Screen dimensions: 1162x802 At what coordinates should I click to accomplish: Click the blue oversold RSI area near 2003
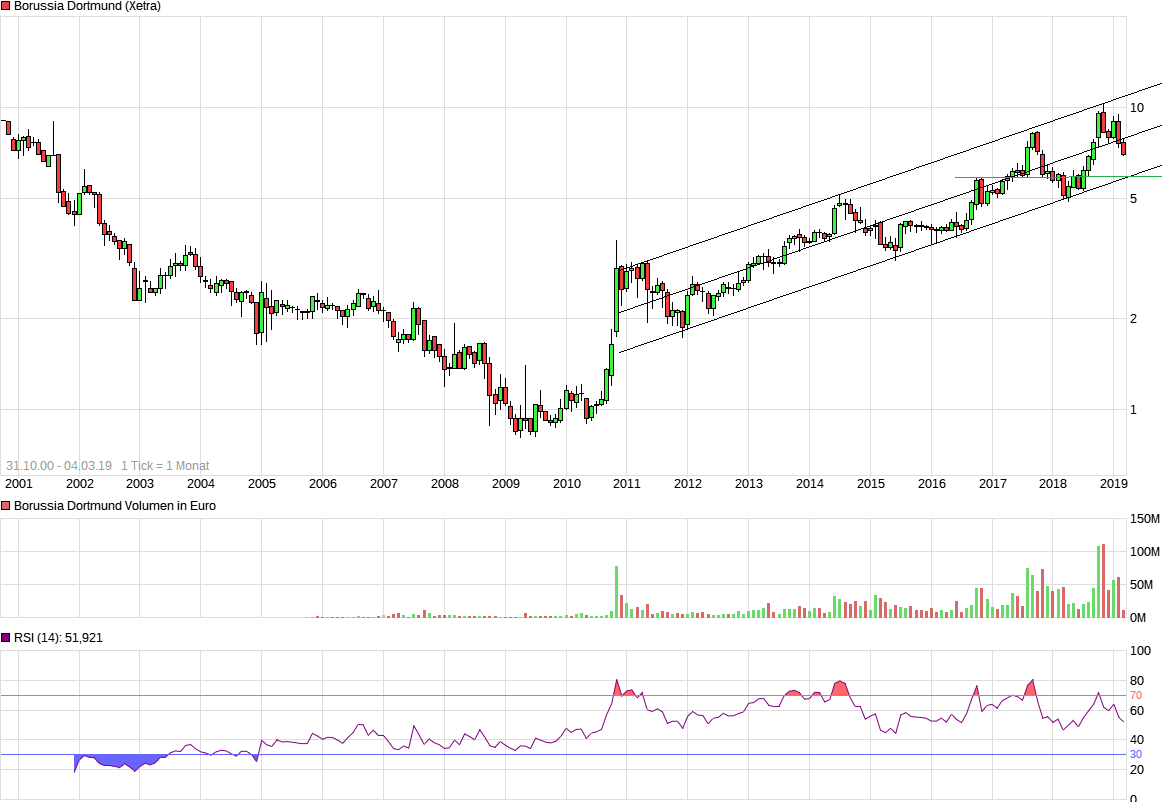click(x=122, y=761)
